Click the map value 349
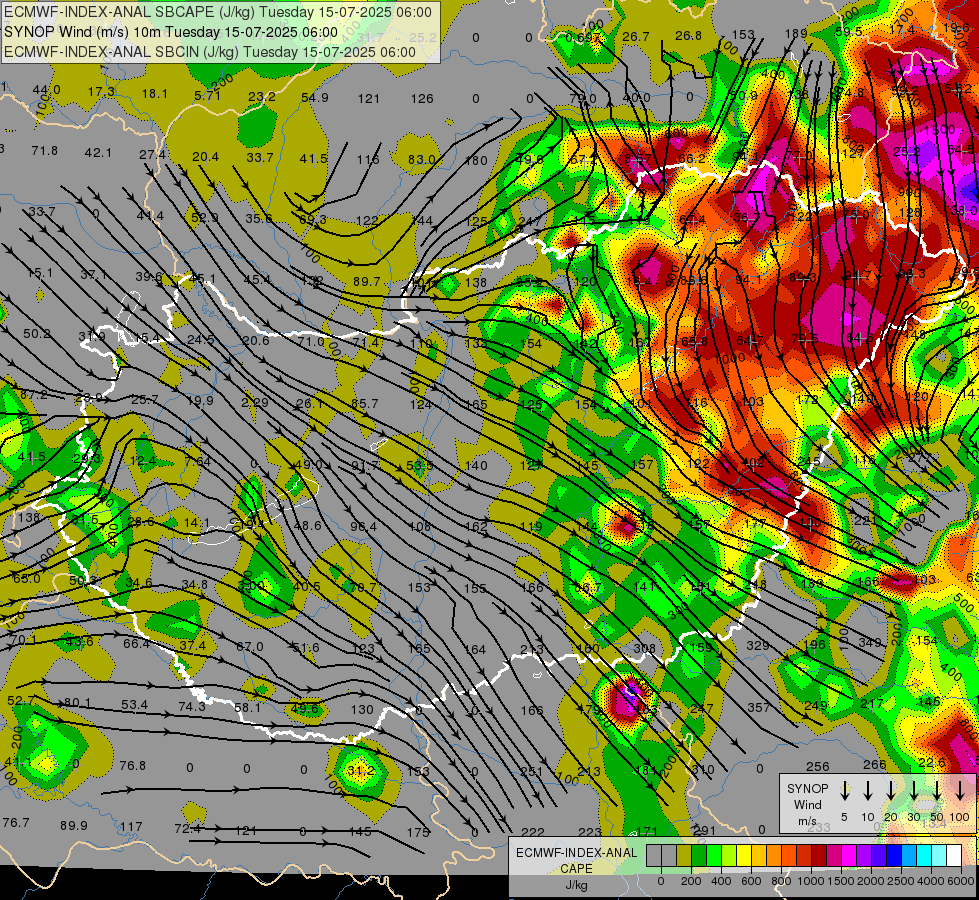The height and width of the screenshot is (900, 979). click(870, 642)
